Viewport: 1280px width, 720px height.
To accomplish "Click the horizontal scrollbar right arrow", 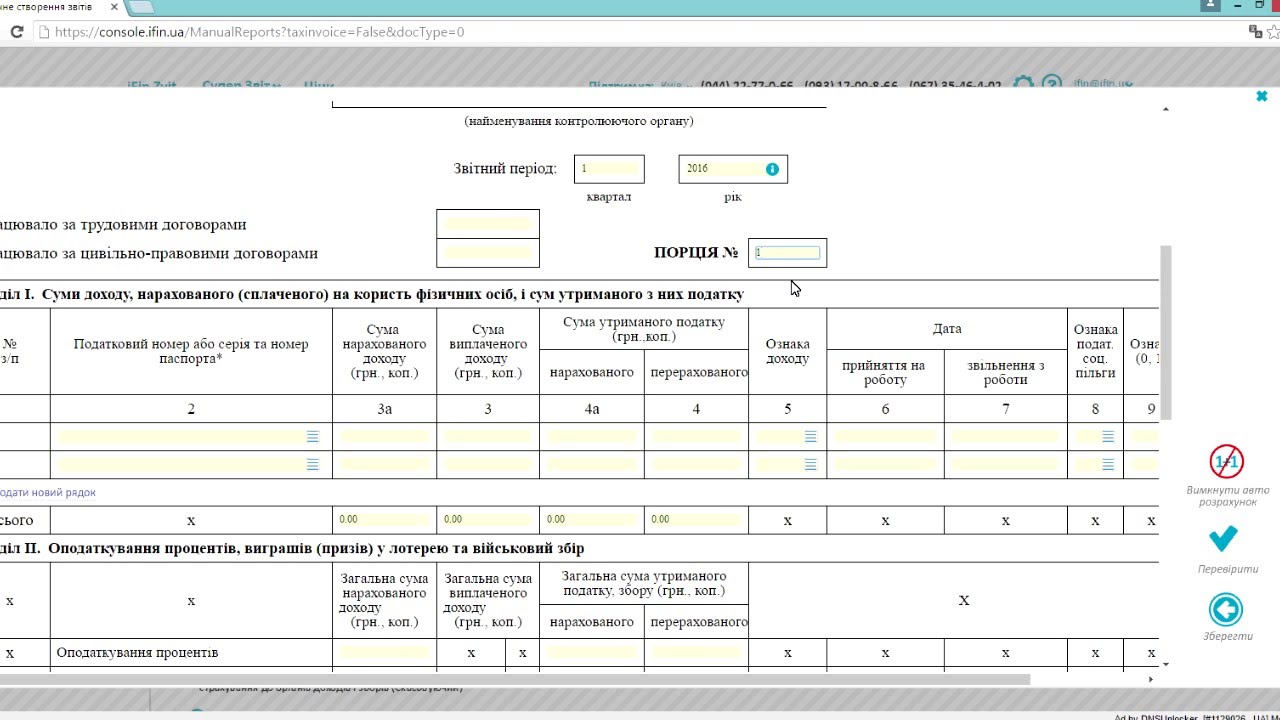I will (1151, 679).
